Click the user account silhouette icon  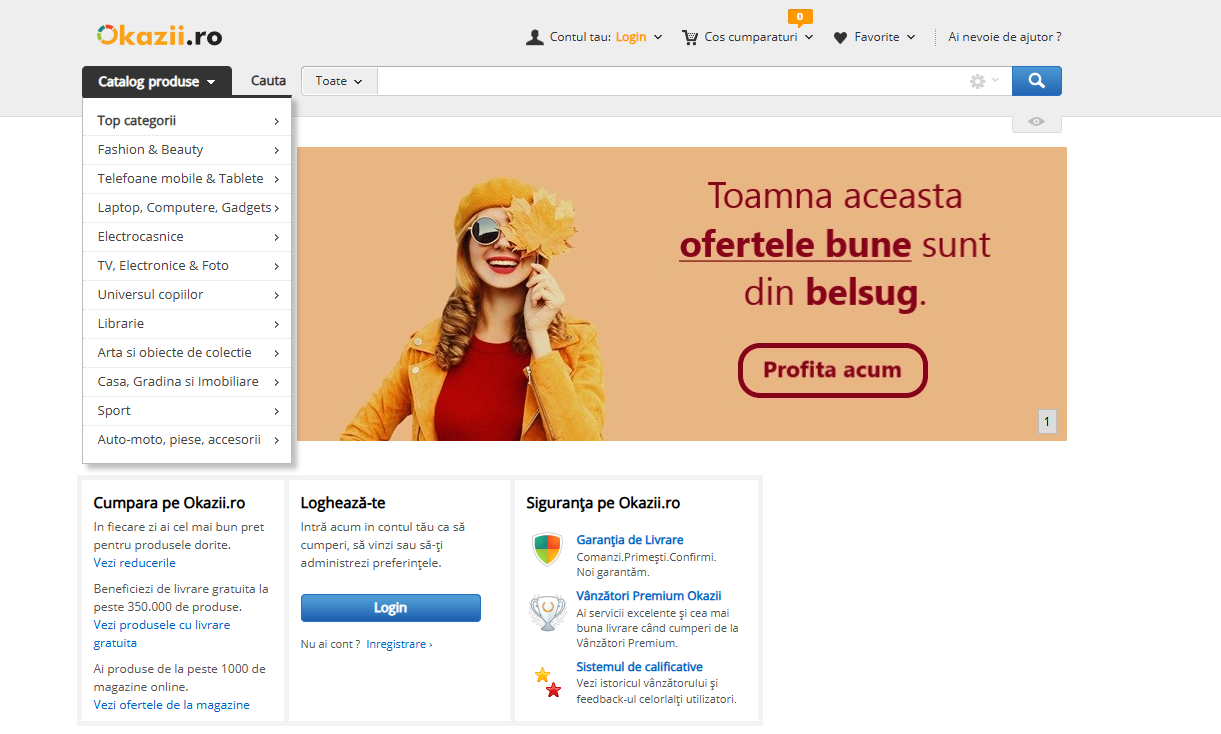pyautogui.click(x=535, y=37)
